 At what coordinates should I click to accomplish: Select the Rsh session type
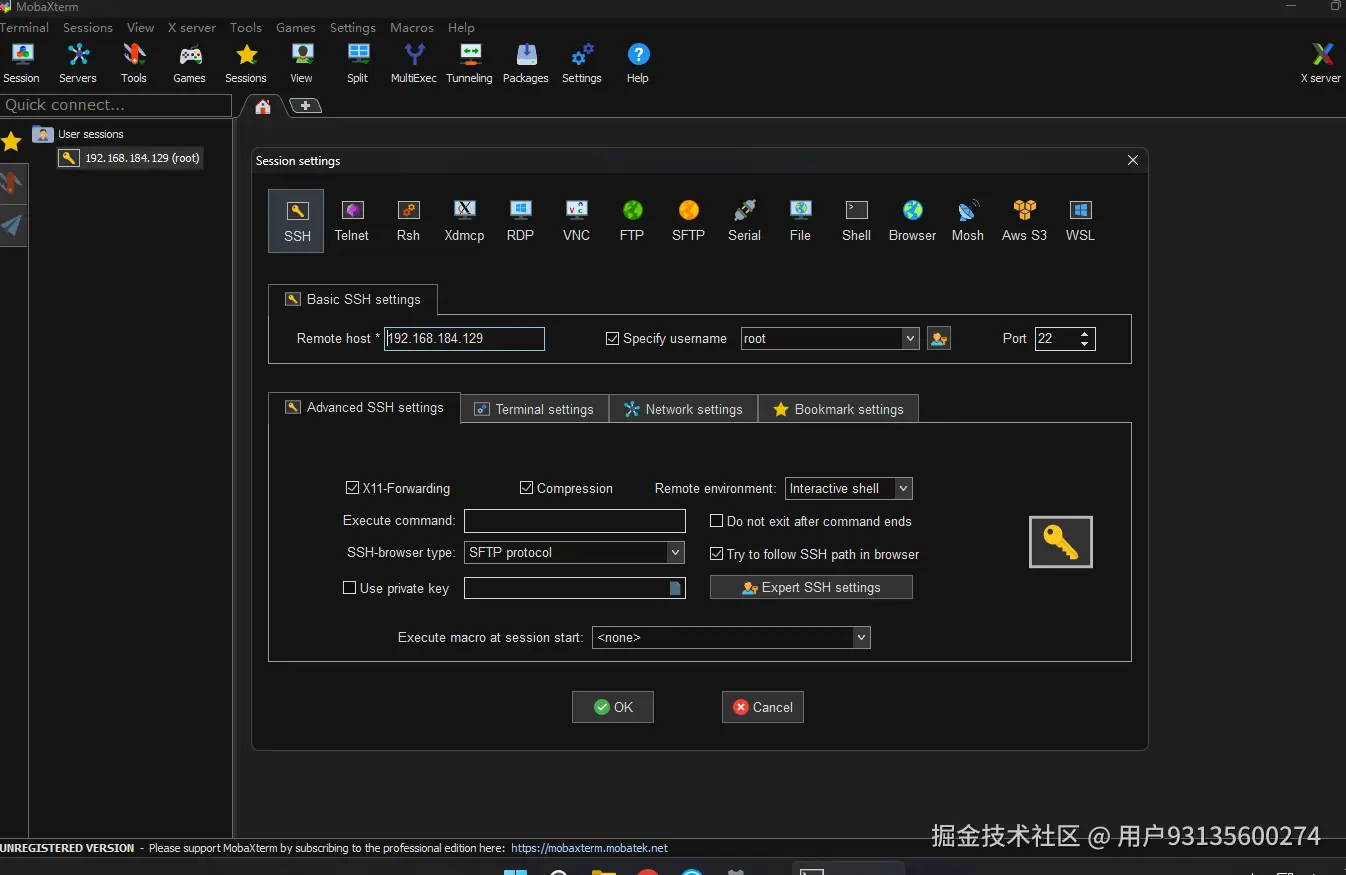click(x=408, y=221)
